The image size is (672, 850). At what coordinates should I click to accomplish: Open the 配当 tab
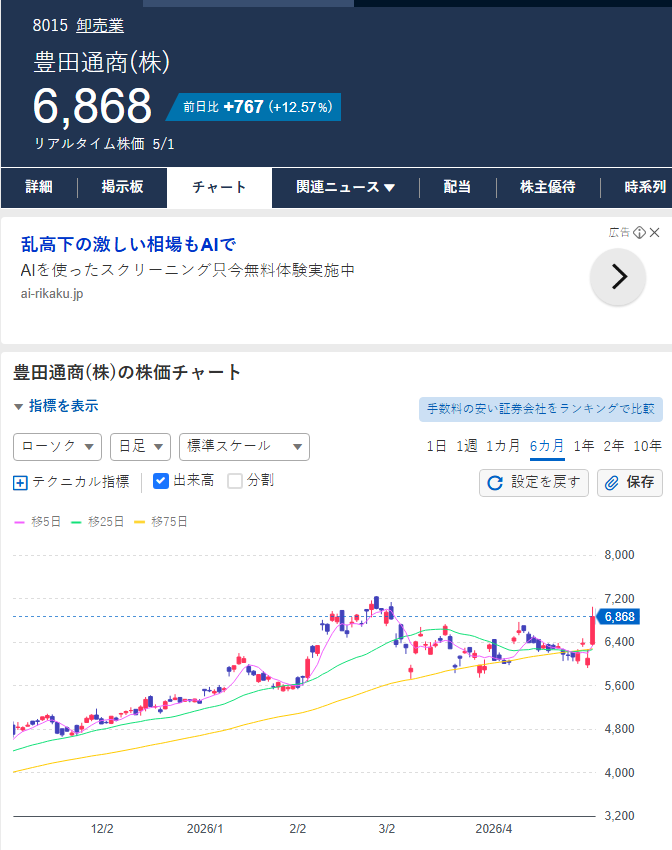tap(457, 187)
